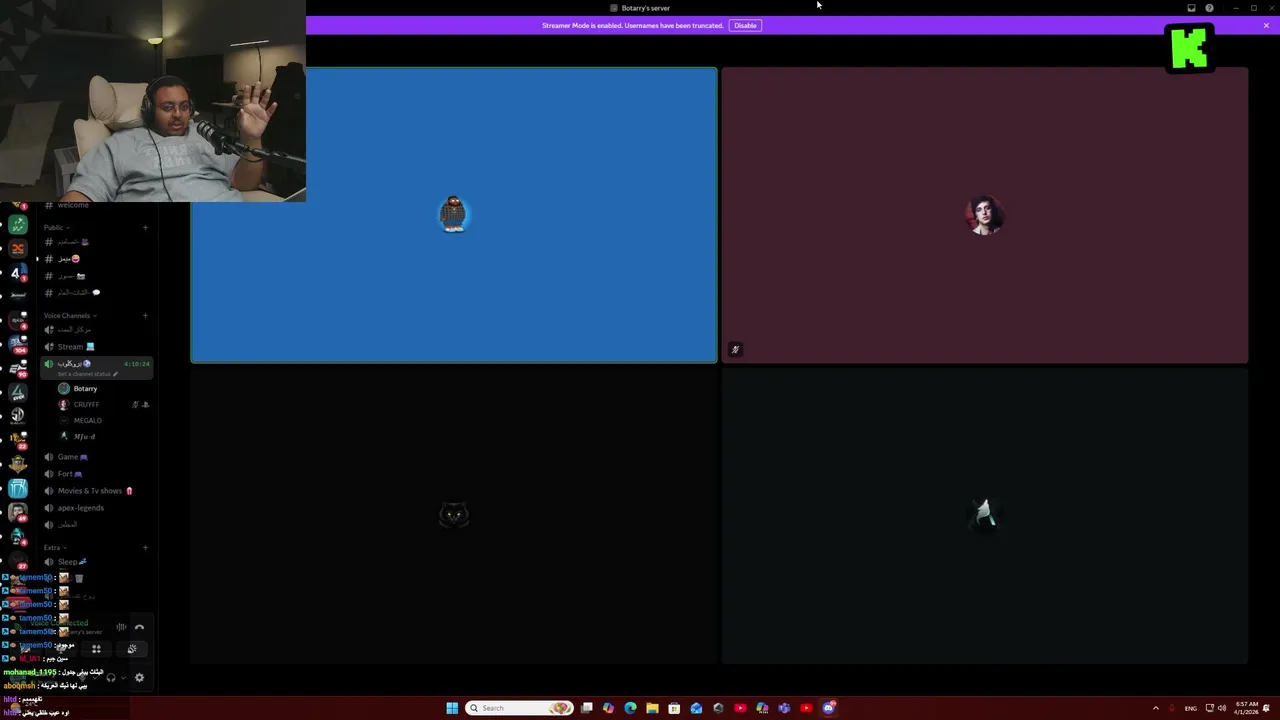Show hidden system tray icons

(x=1156, y=708)
